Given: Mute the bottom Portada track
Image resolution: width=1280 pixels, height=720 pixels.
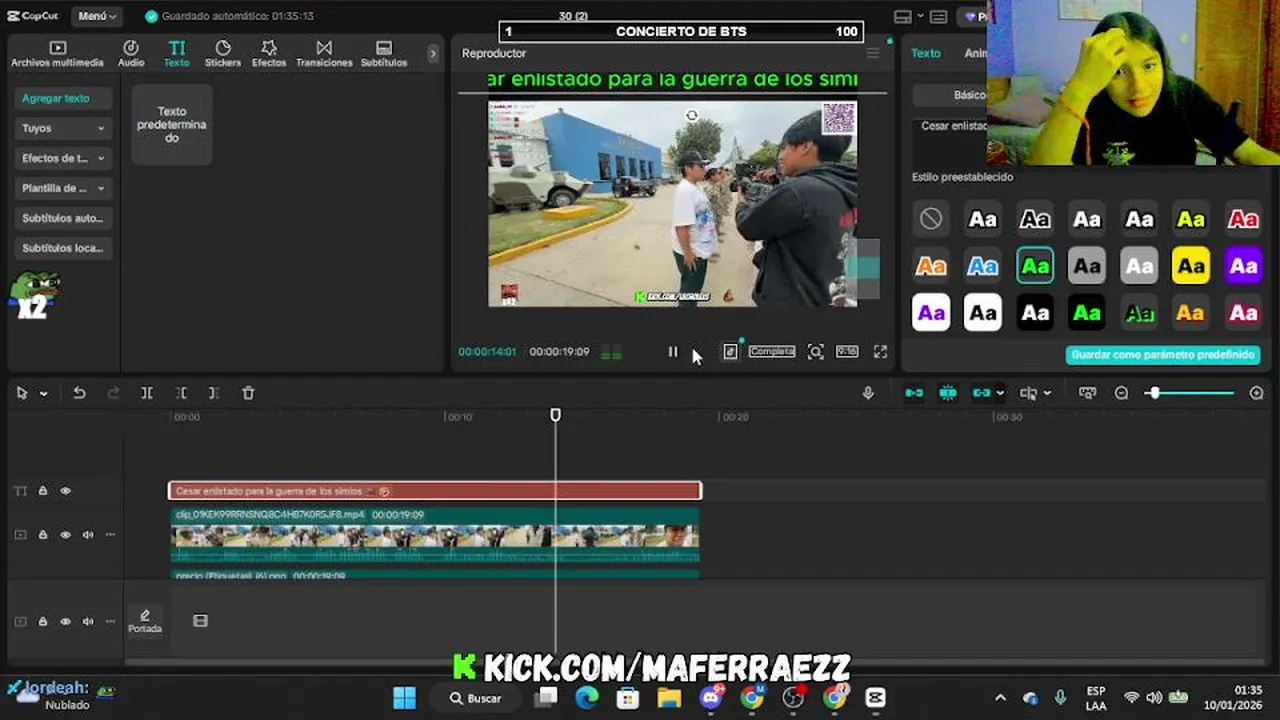Looking at the screenshot, I should (x=88, y=621).
